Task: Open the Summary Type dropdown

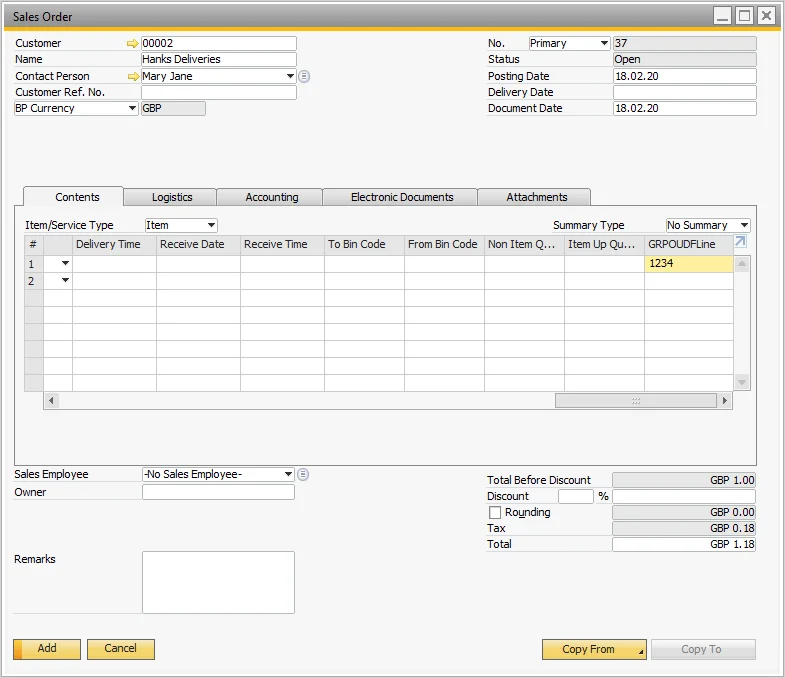Action: click(x=743, y=226)
